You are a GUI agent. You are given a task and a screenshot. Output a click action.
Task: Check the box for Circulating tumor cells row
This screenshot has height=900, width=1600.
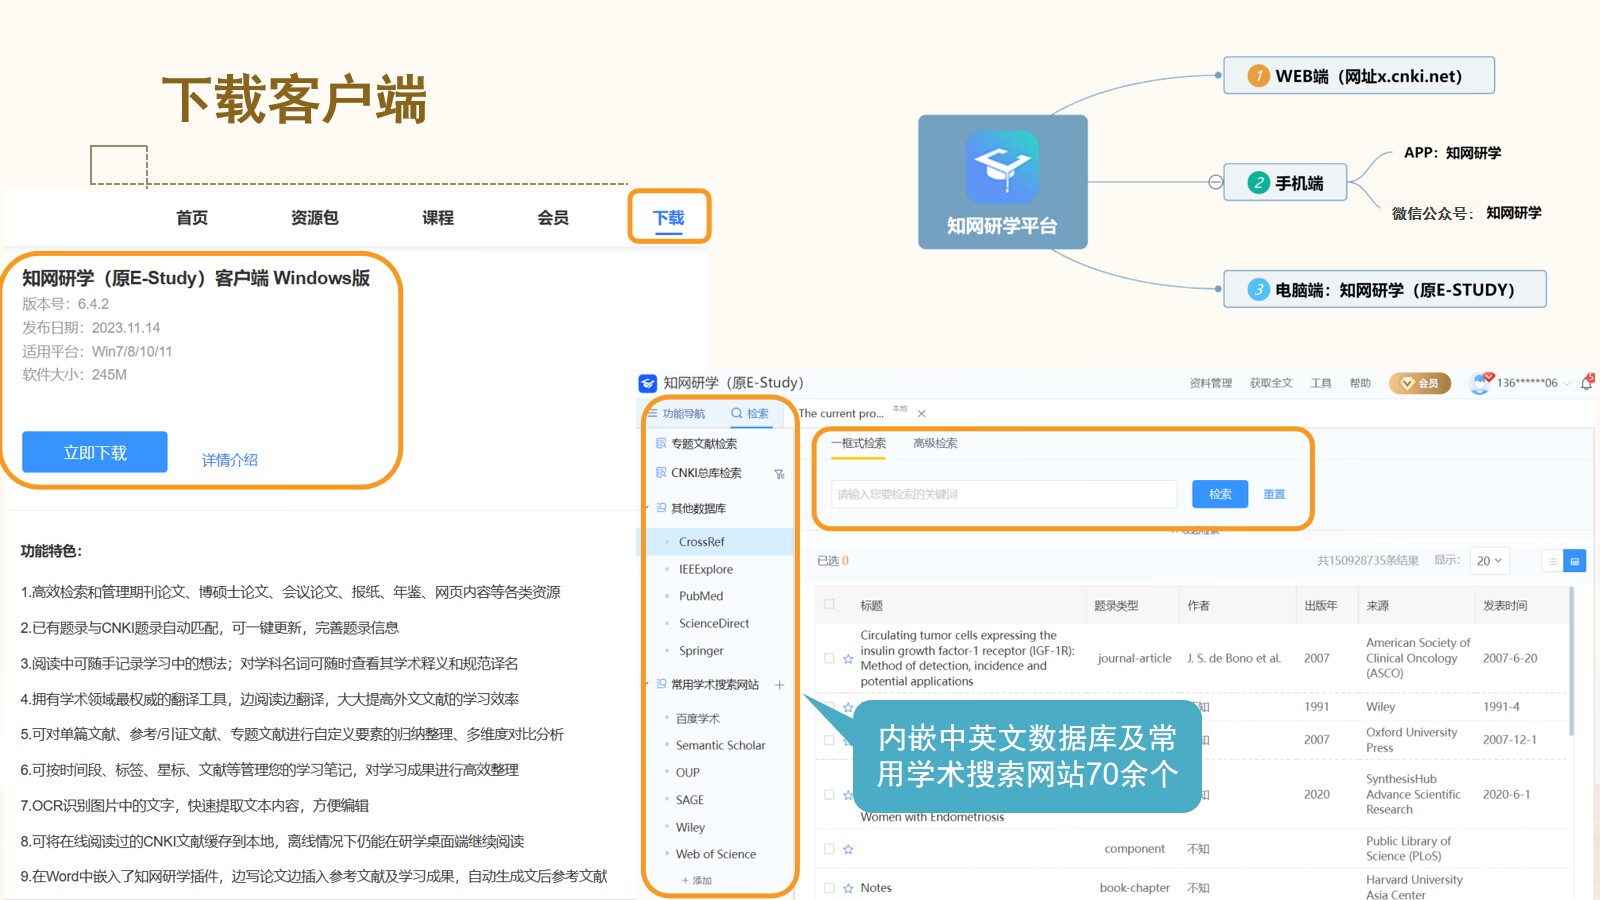829,659
